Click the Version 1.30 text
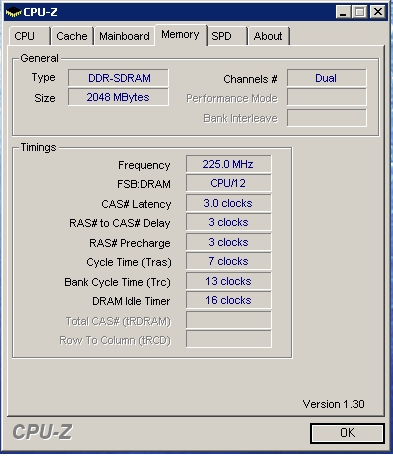393x457 pixels. [x=334, y=404]
